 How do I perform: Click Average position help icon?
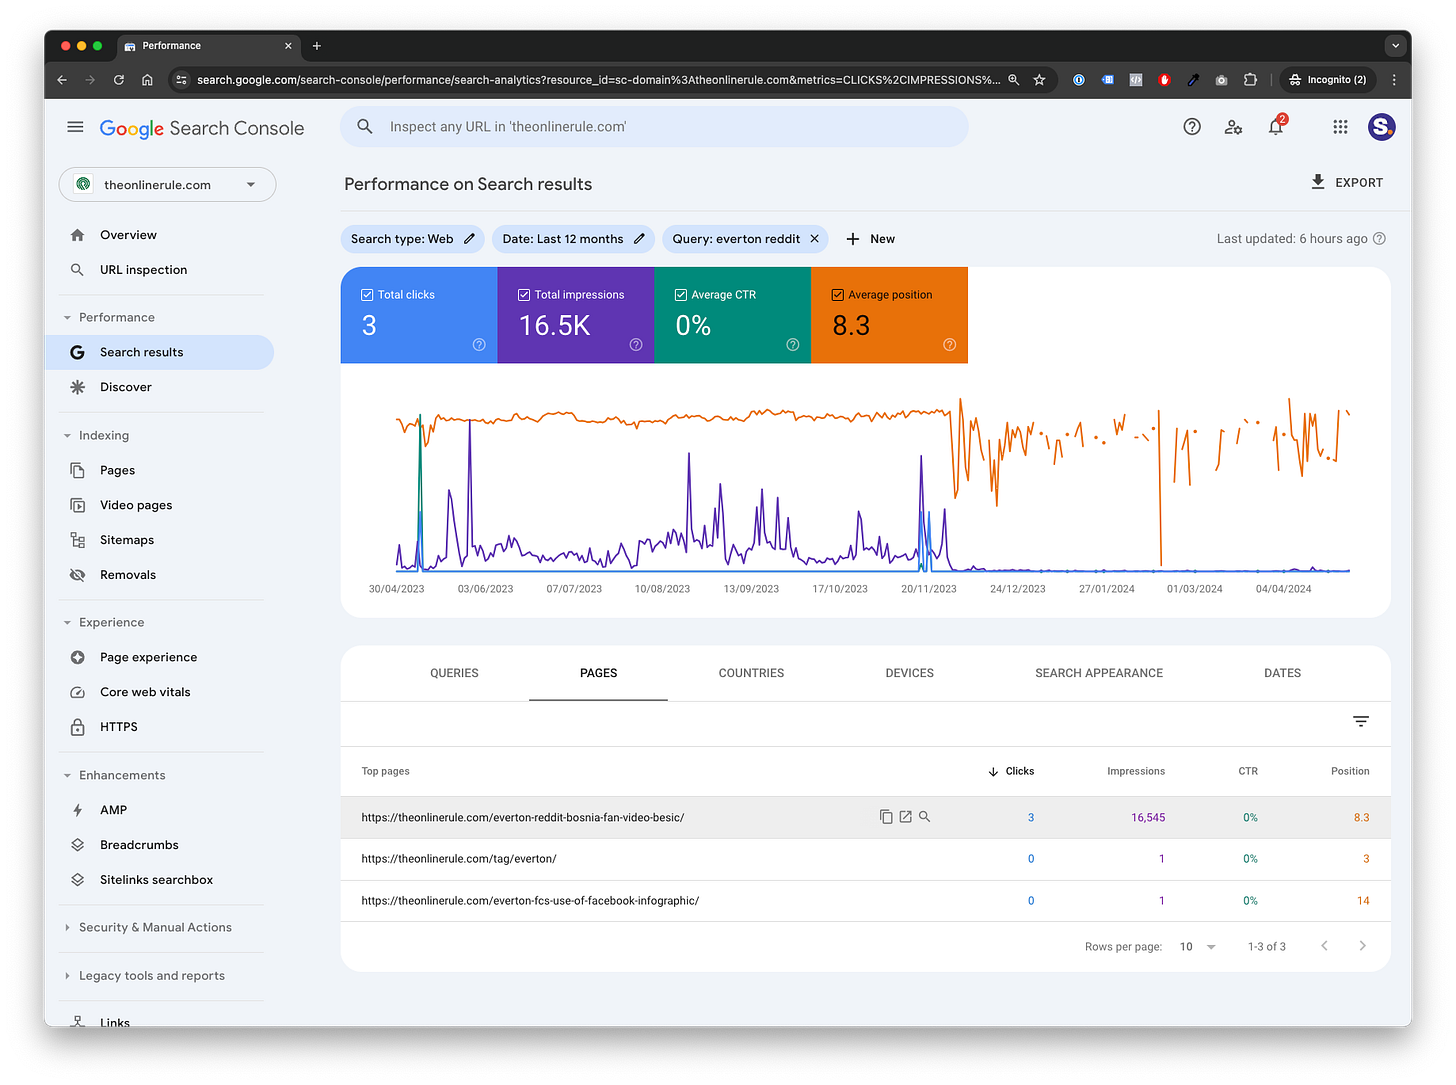tap(950, 345)
